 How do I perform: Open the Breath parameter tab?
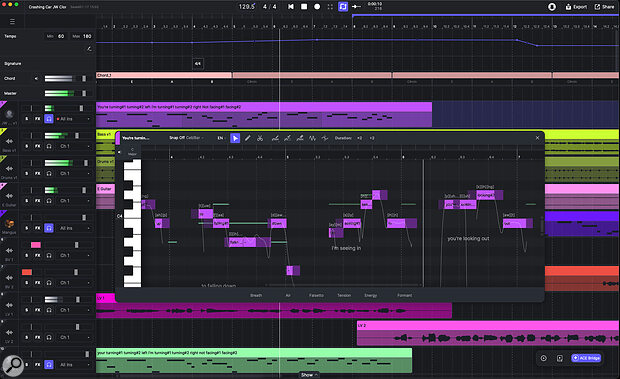(x=256, y=295)
